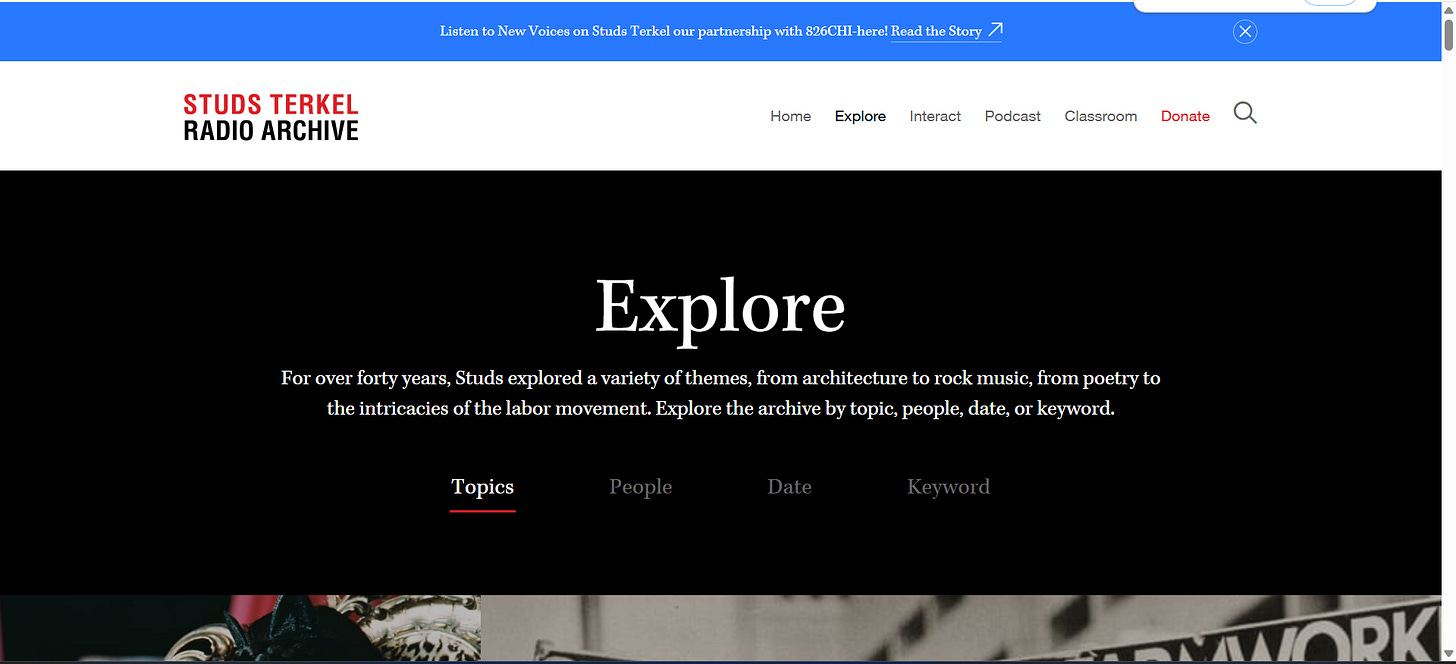Open the Read the Story link

click(936, 31)
